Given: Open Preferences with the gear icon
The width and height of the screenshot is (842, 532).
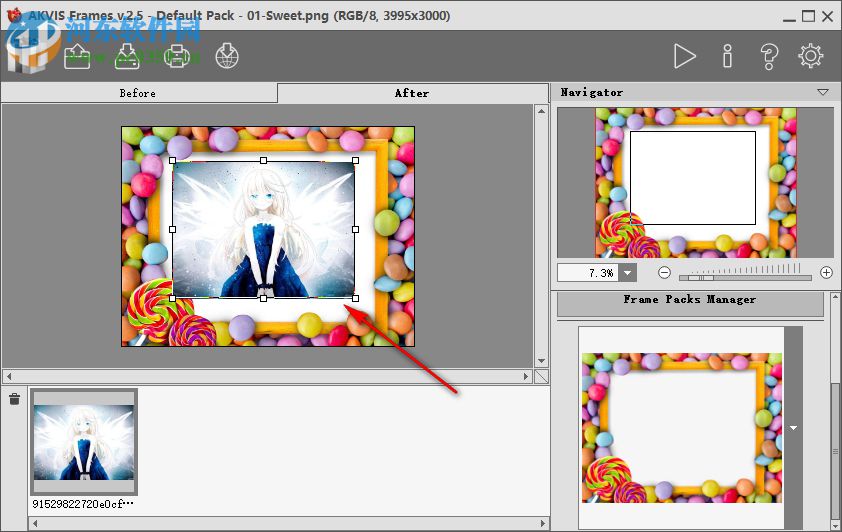Looking at the screenshot, I should point(811,56).
